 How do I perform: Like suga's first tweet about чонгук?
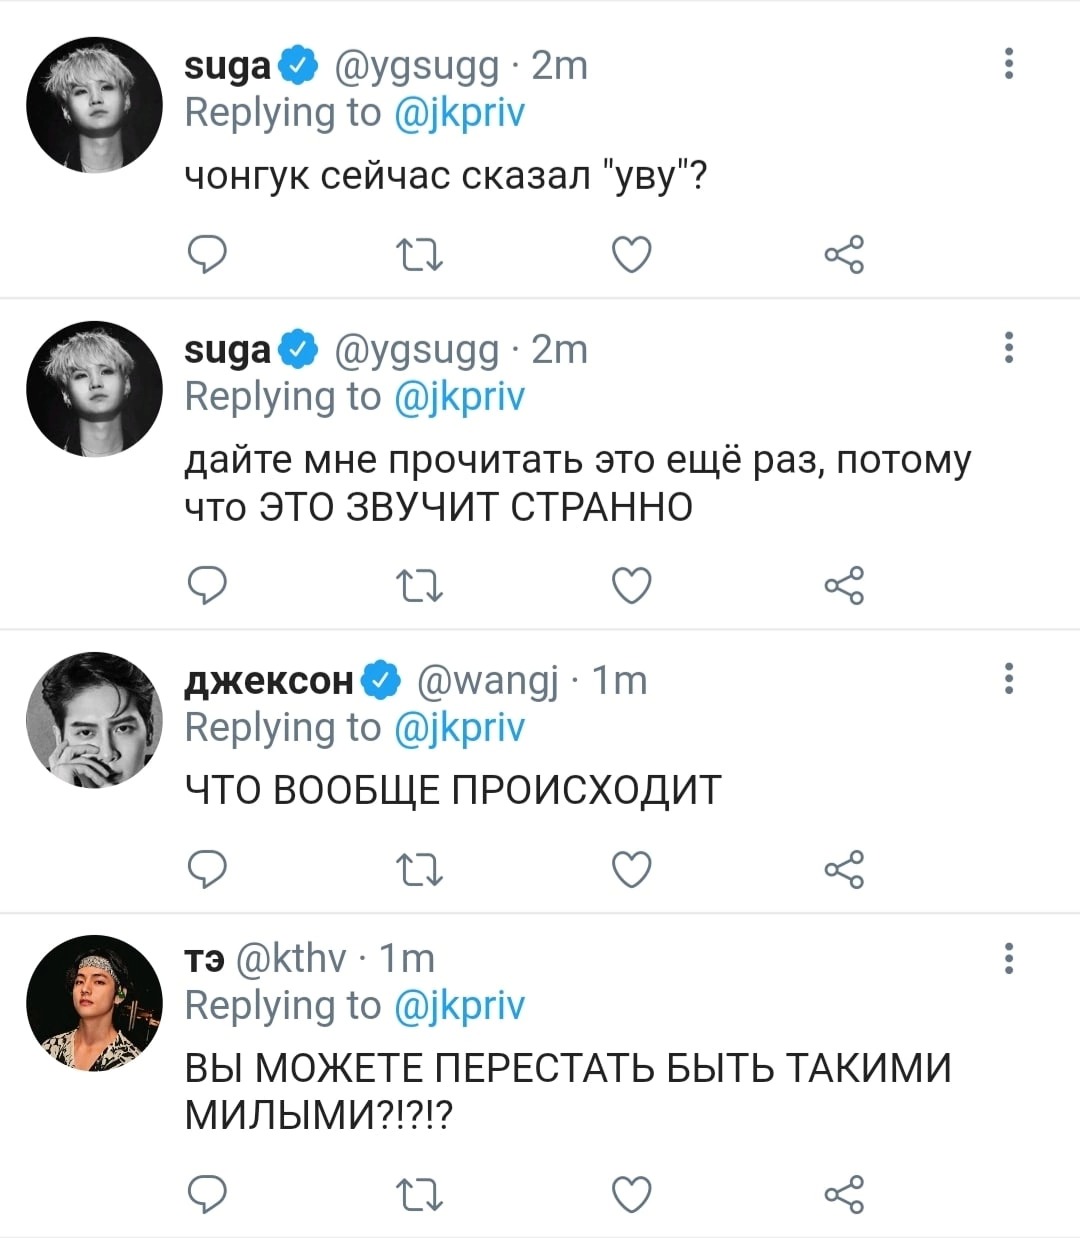632,255
